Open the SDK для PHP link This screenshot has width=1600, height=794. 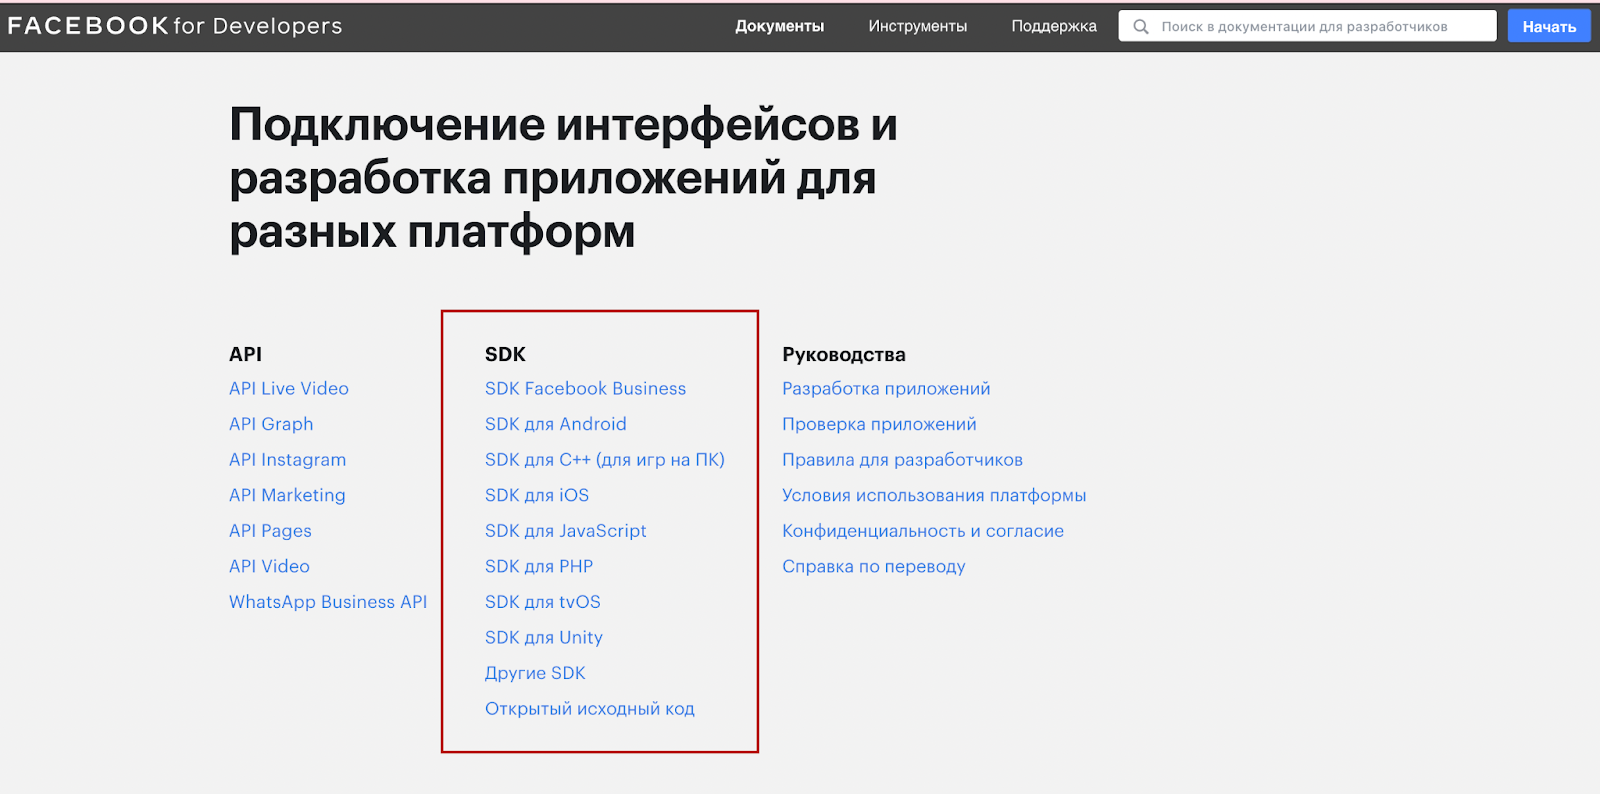coord(539,566)
